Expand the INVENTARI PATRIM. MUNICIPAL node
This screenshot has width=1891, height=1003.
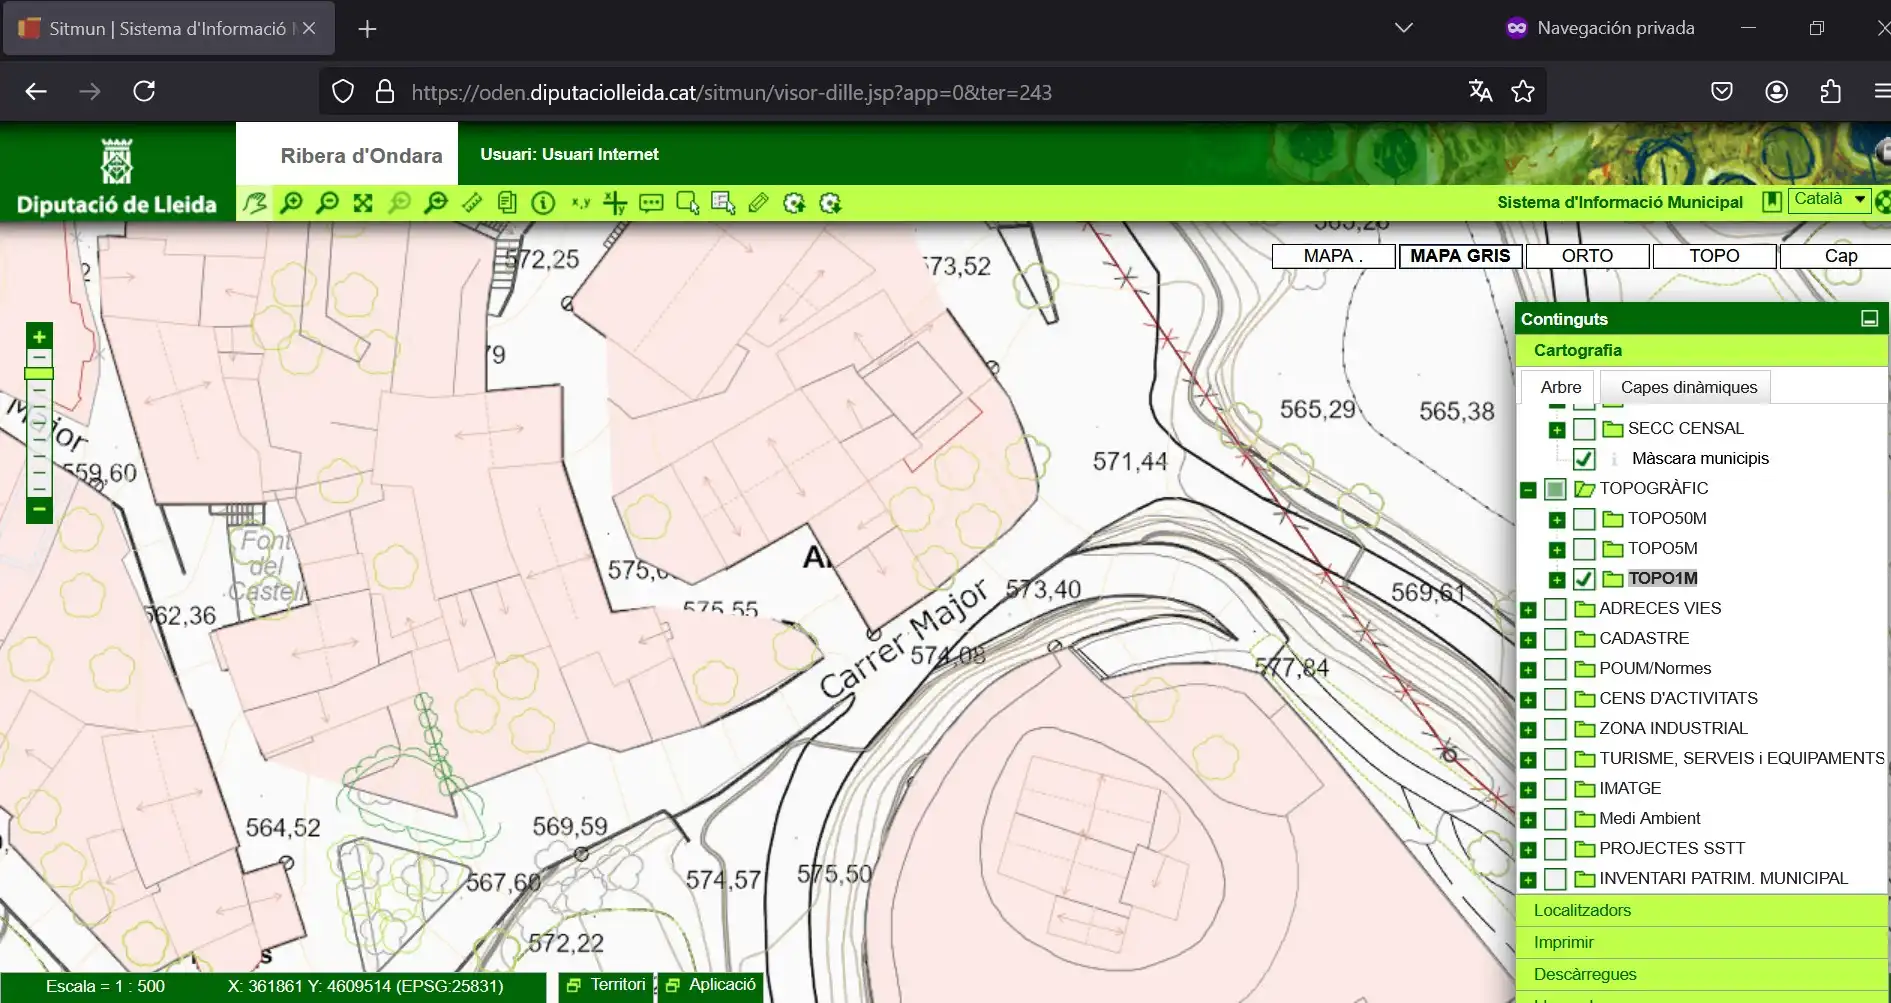point(1528,880)
